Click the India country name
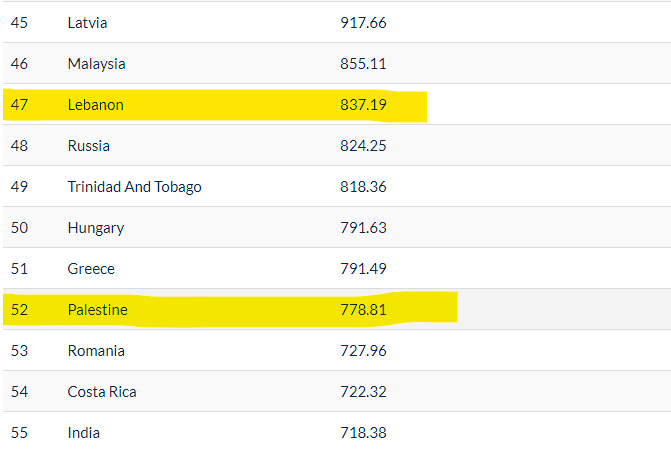 (84, 433)
